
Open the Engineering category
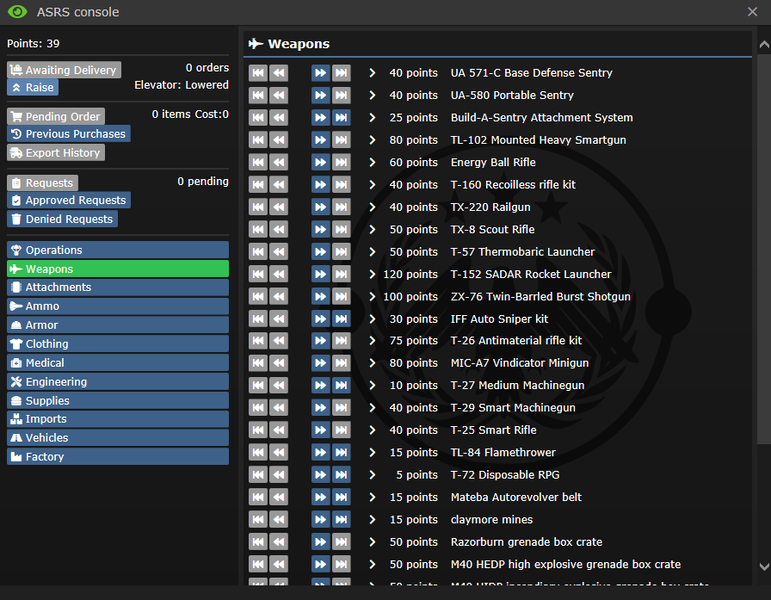(x=118, y=382)
